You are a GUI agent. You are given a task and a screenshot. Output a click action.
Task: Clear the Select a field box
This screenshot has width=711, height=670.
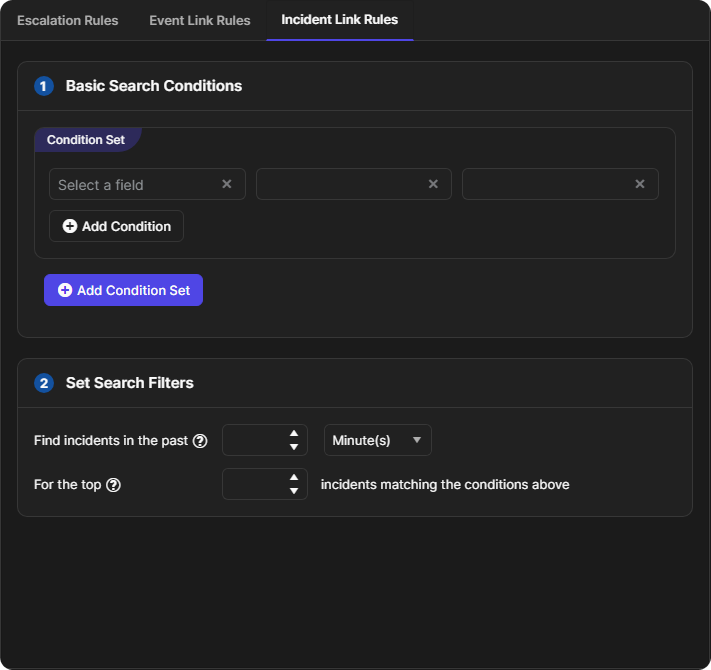227,184
